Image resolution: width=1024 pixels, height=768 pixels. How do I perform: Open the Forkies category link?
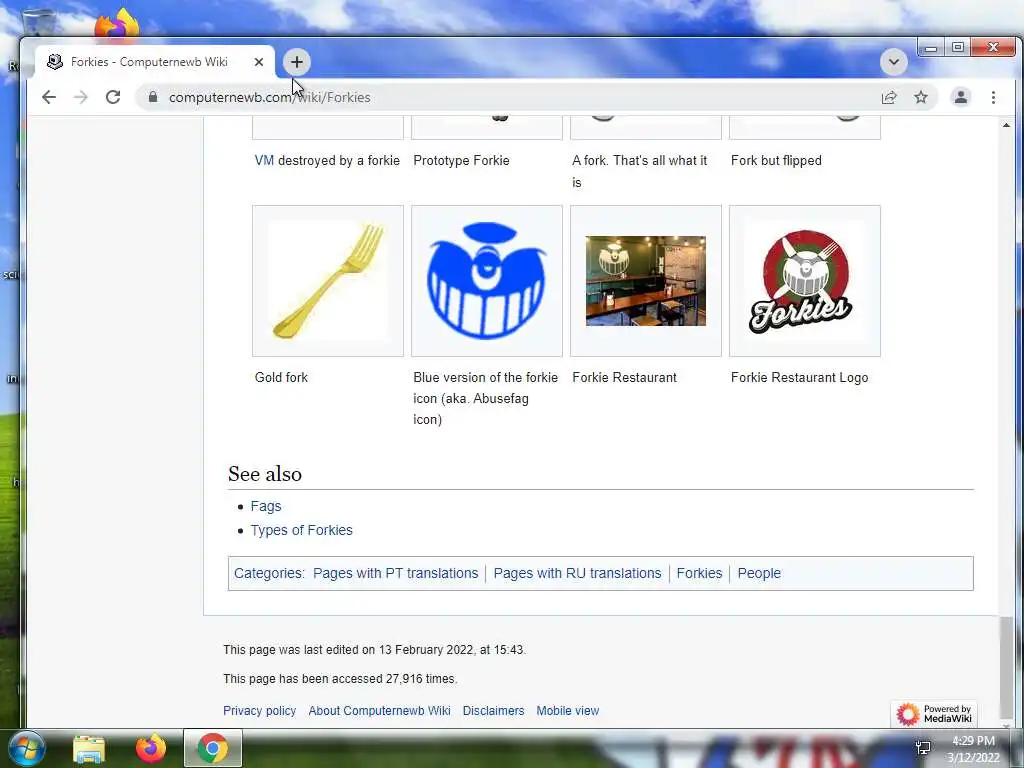[x=699, y=573]
